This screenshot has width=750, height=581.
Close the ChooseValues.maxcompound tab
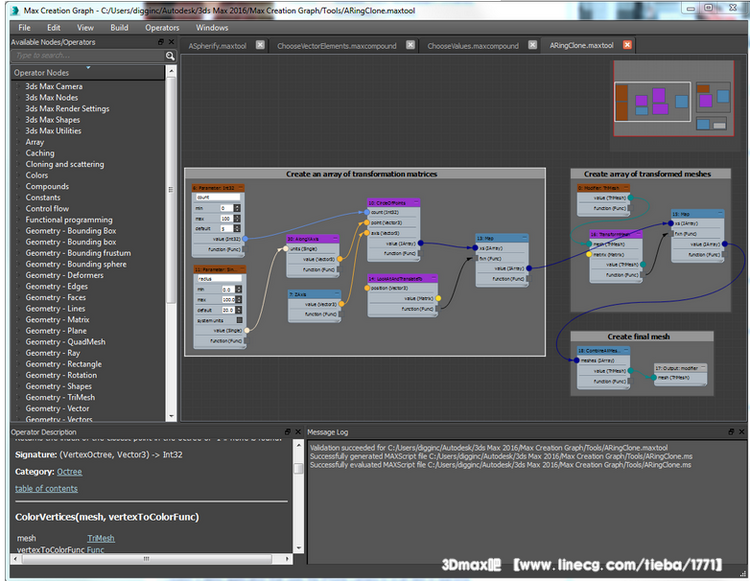pyautogui.click(x=532, y=45)
